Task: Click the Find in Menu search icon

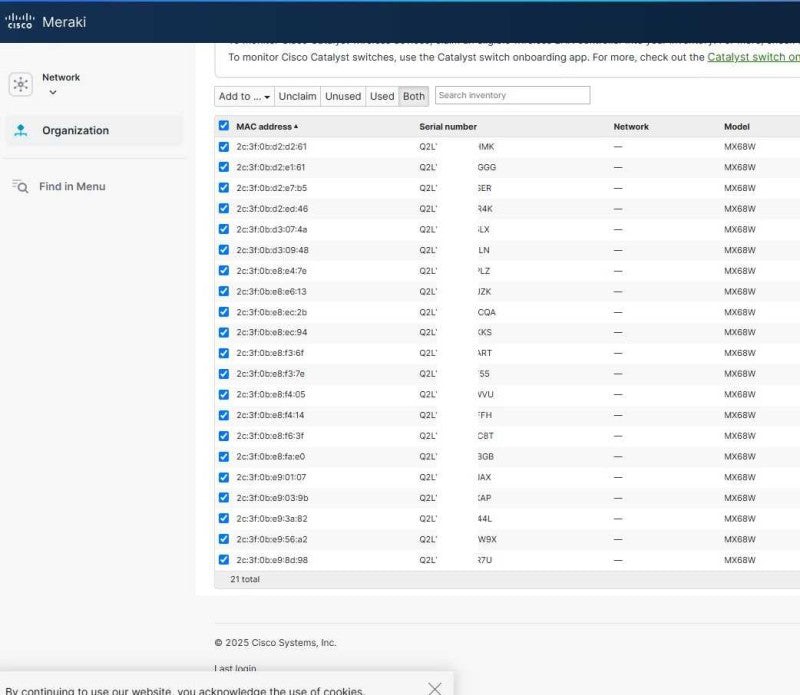Action: pyautogui.click(x=20, y=187)
